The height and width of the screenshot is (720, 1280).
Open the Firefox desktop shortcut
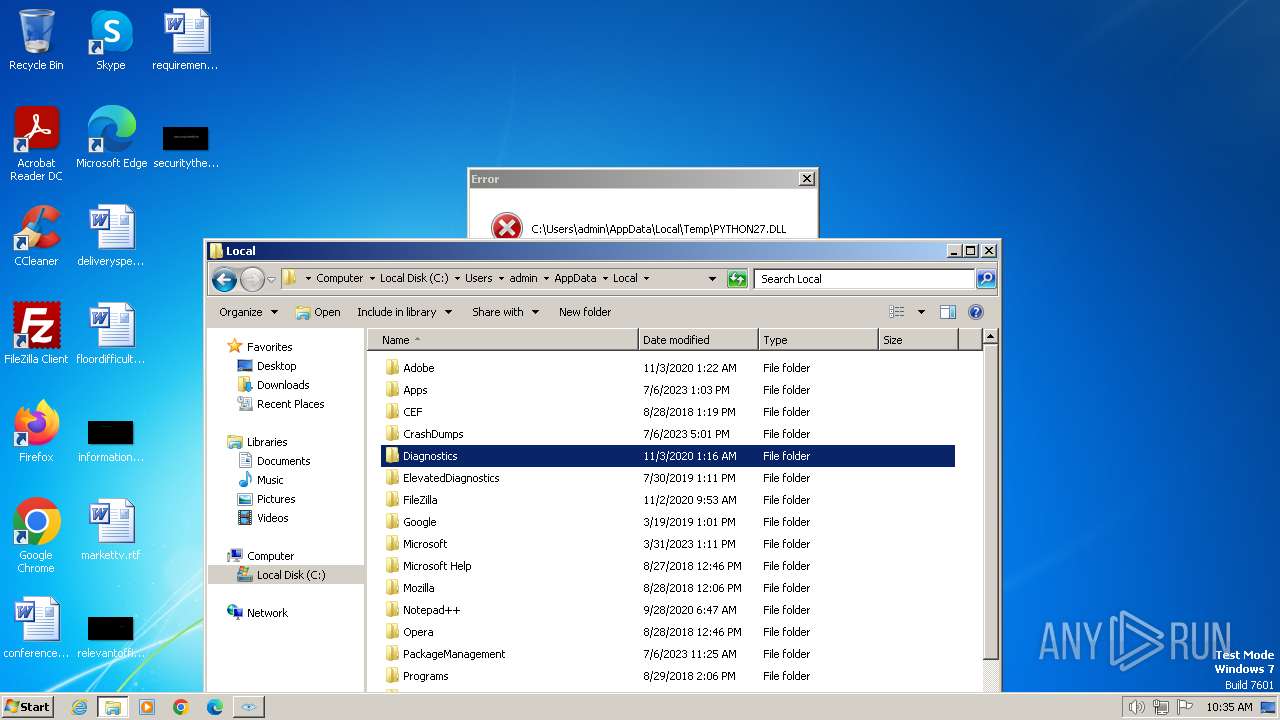click(x=36, y=432)
